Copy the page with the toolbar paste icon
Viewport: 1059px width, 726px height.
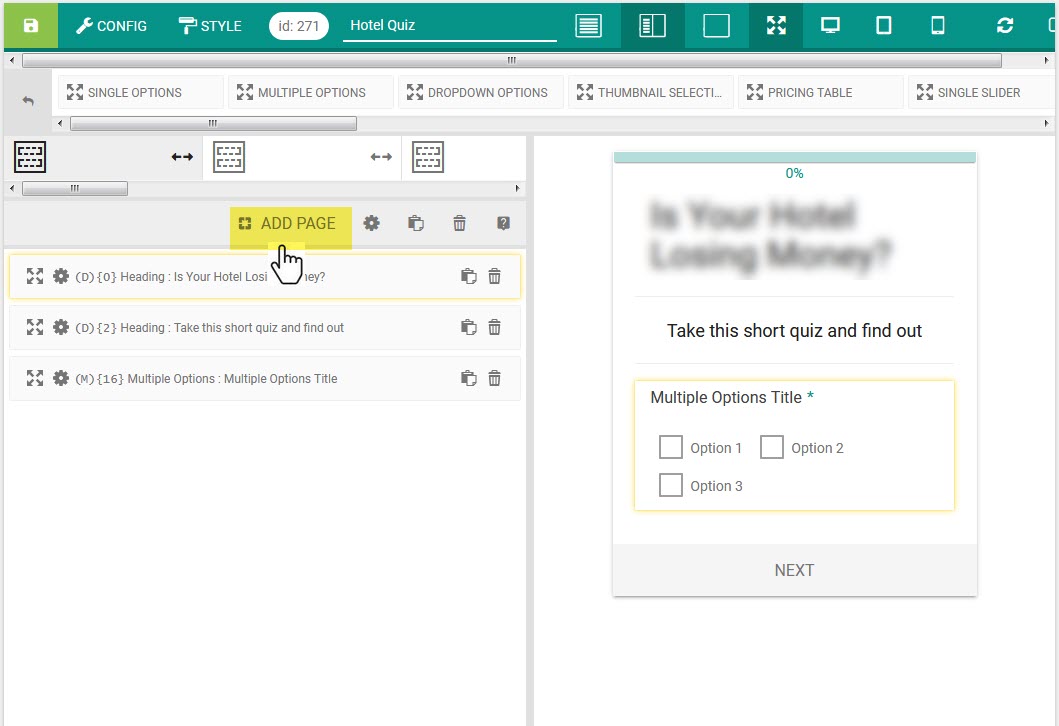[x=416, y=224]
